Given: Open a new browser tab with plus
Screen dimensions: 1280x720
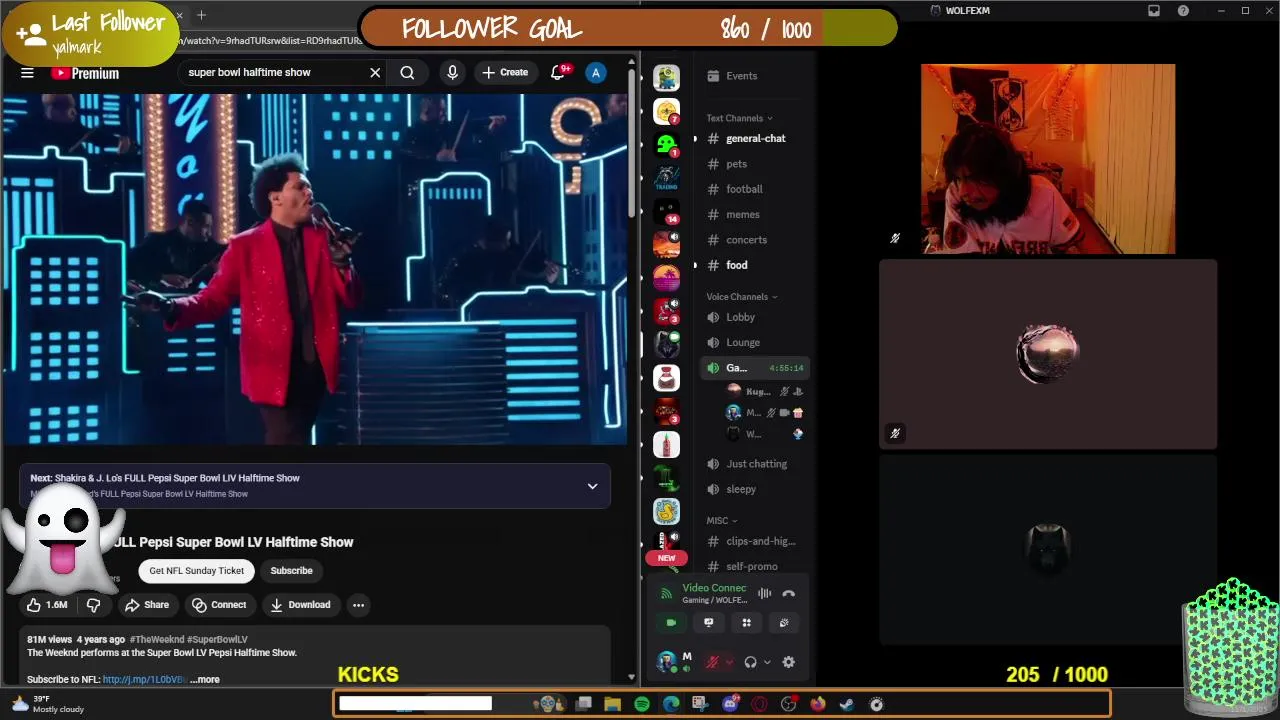Looking at the screenshot, I should pyautogui.click(x=201, y=15).
